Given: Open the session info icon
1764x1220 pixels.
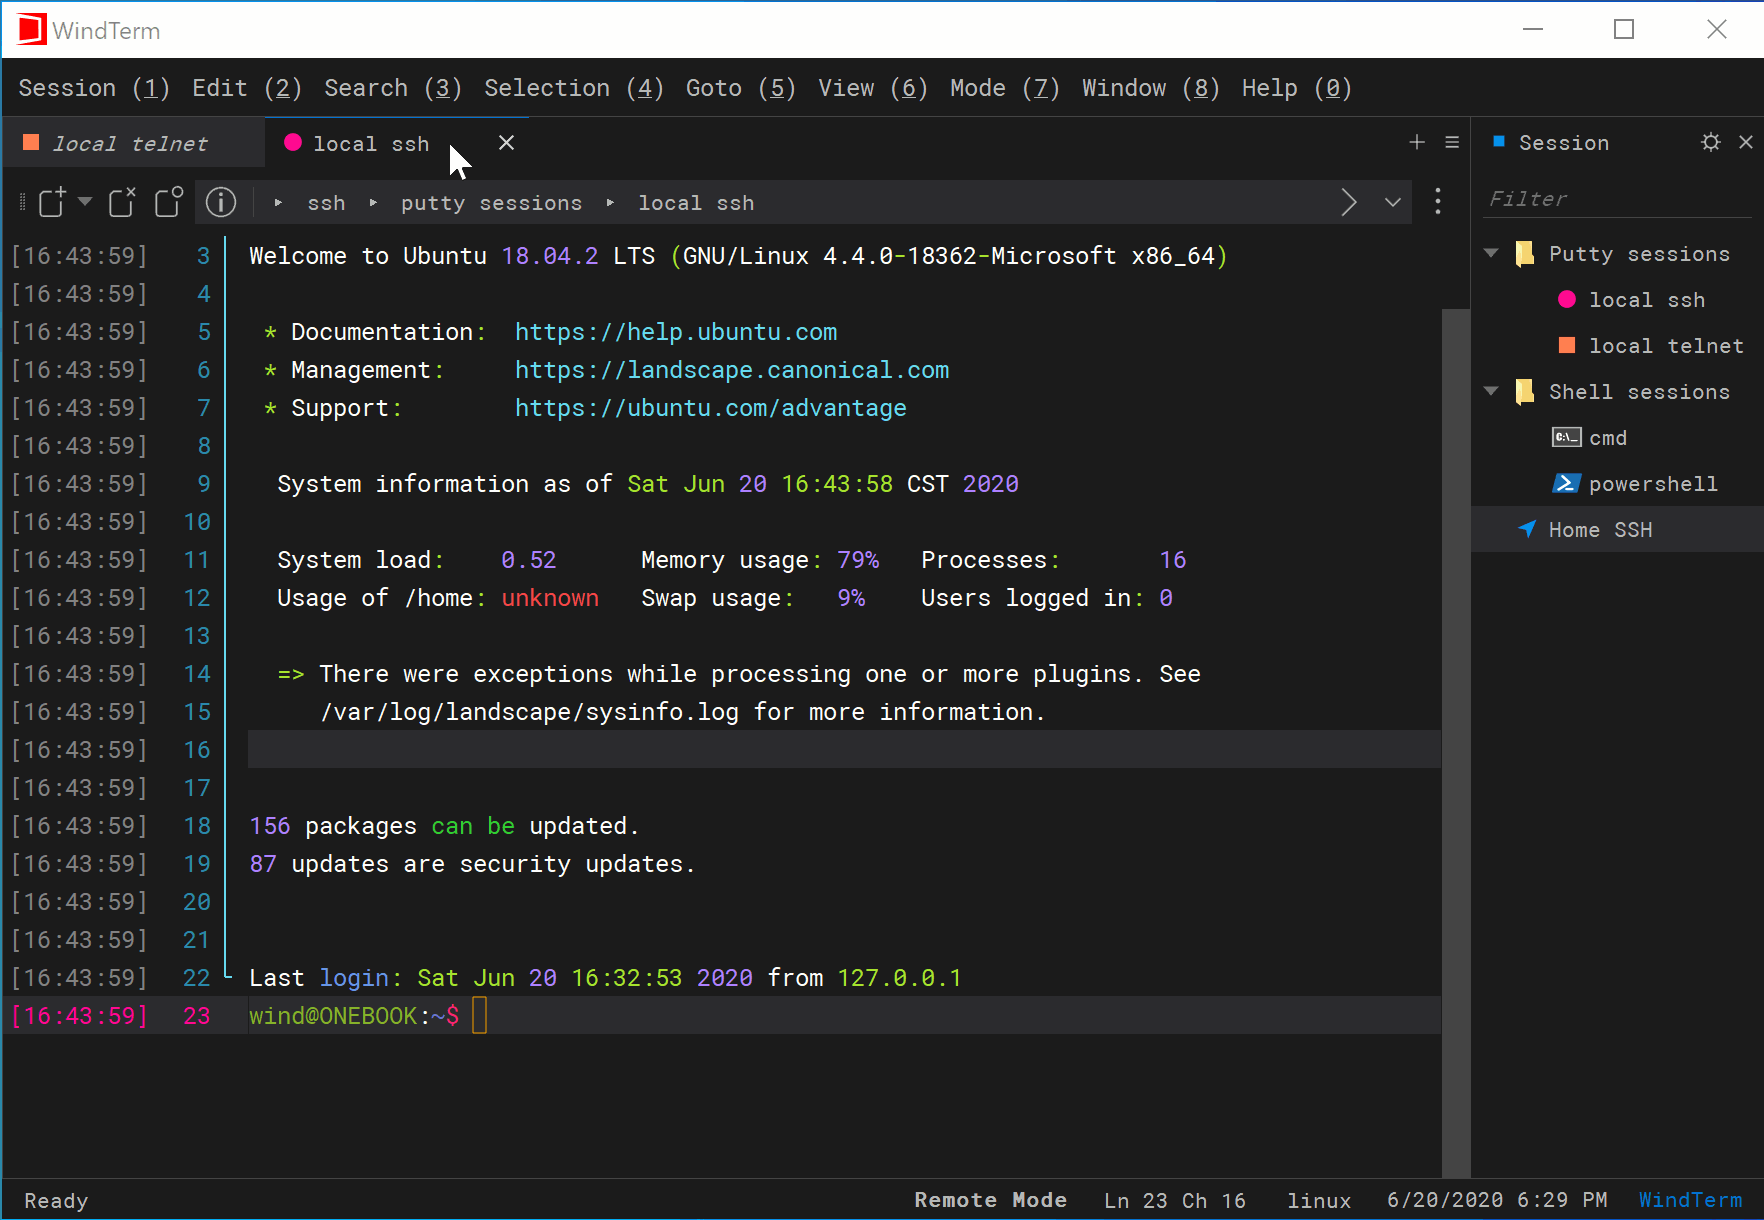Looking at the screenshot, I should [221, 202].
